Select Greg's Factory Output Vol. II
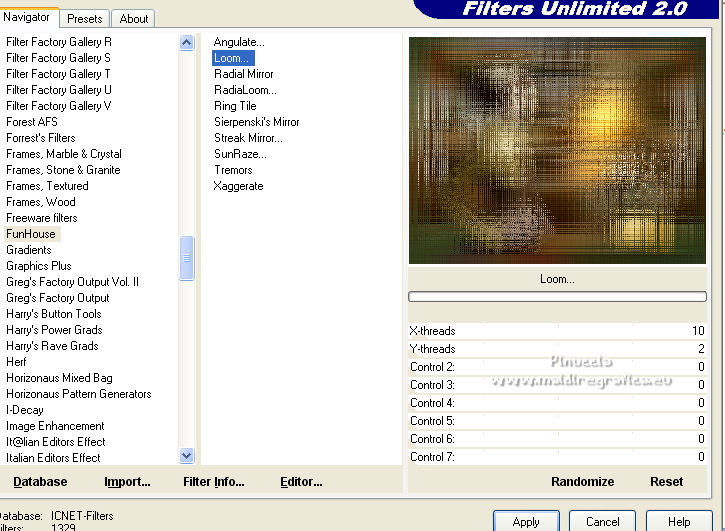Image resolution: width=725 pixels, height=531 pixels. [x=73, y=282]
